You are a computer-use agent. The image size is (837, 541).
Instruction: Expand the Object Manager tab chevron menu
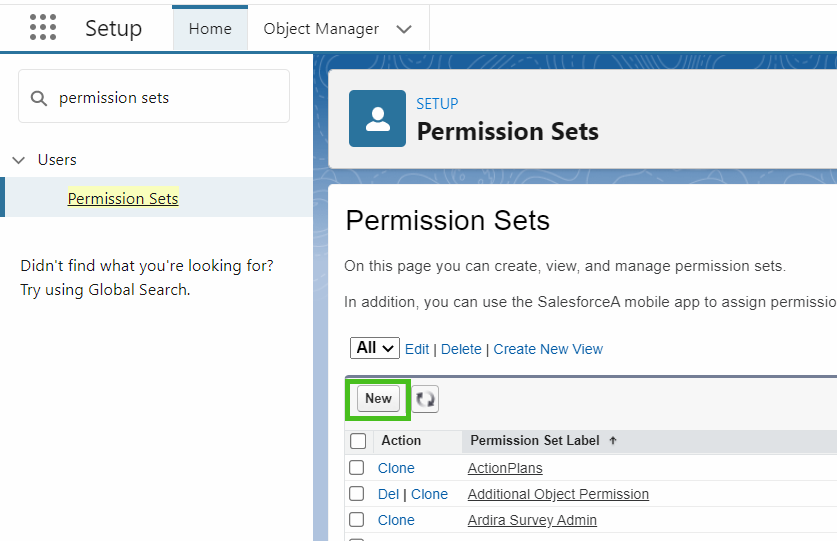(404, 29)
